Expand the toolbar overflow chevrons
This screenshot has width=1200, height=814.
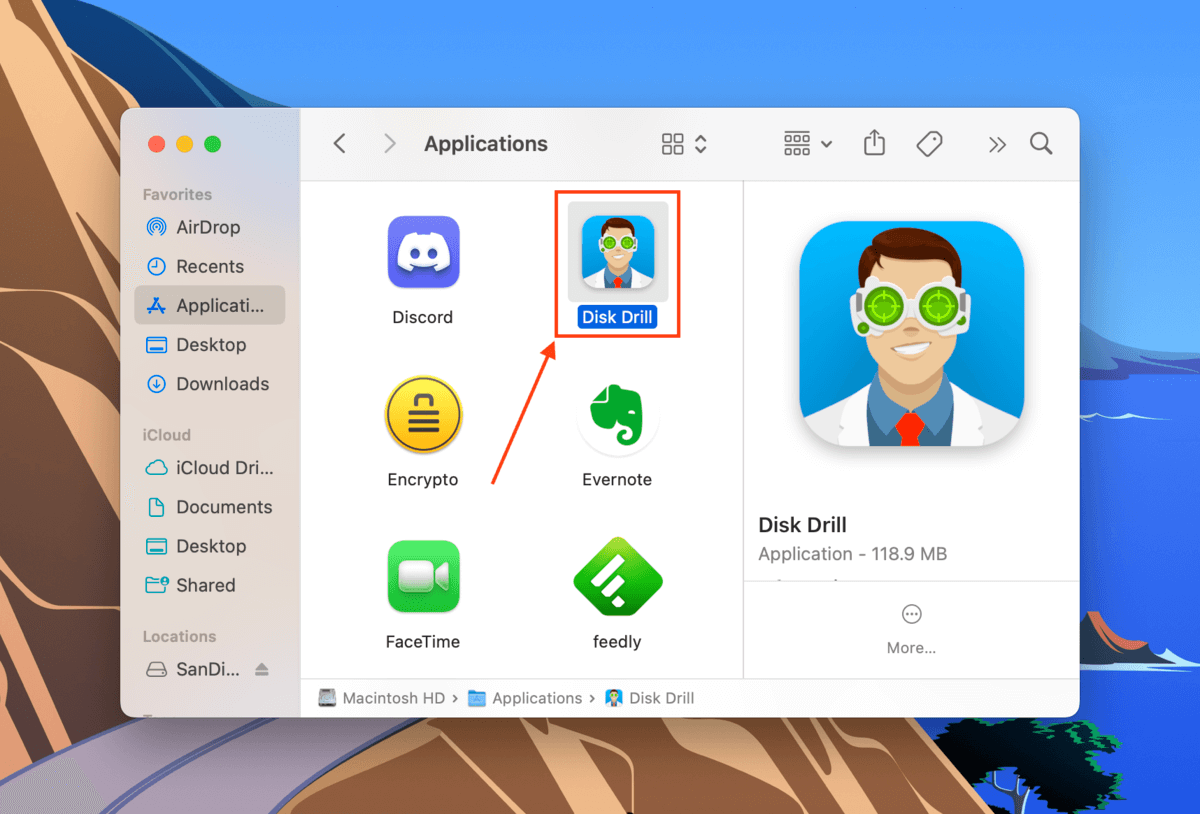pyautogui.click(x=996, y=144)
